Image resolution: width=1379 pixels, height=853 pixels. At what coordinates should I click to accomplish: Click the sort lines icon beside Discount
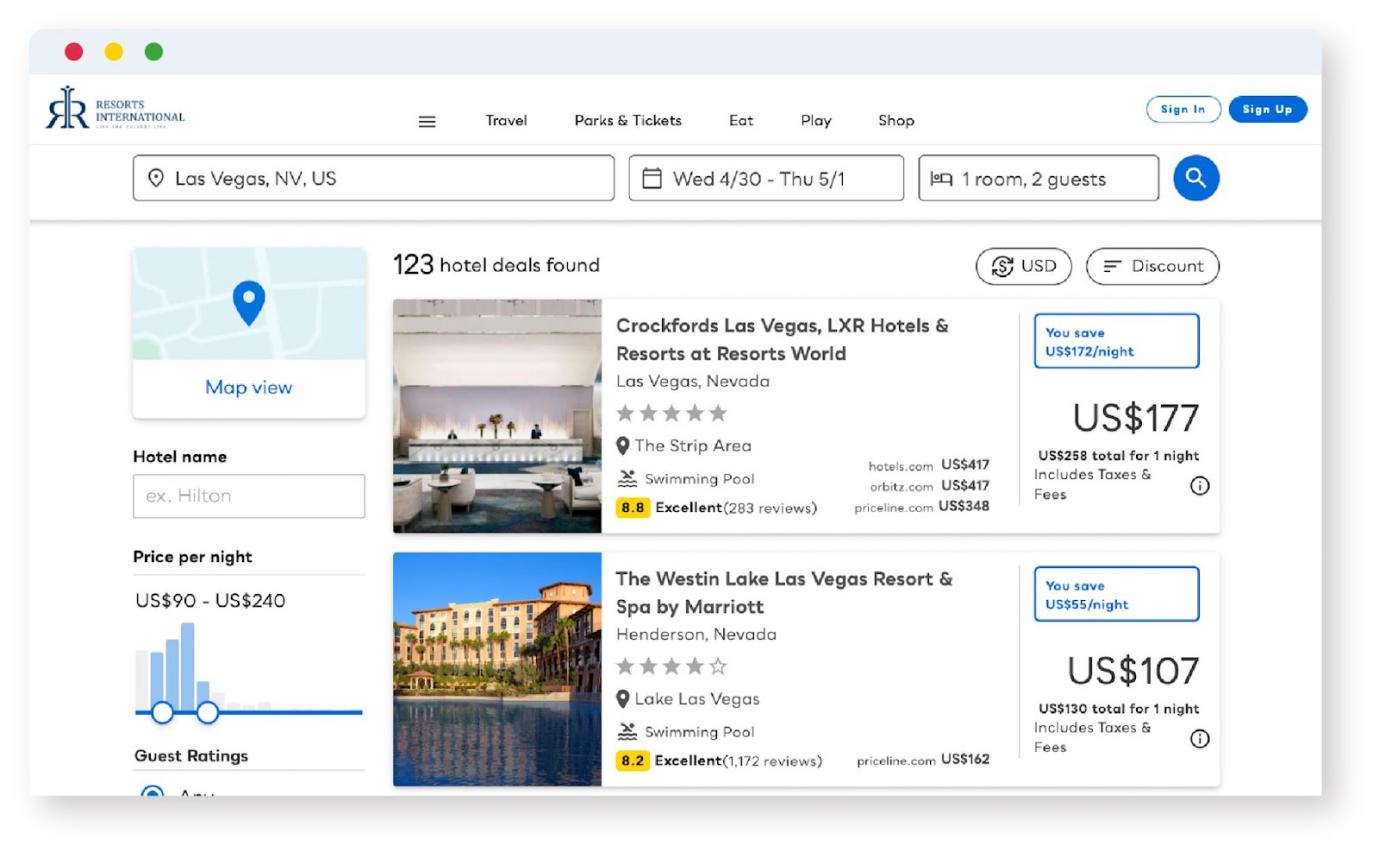pyautogui.click(x=1112, y=266)
